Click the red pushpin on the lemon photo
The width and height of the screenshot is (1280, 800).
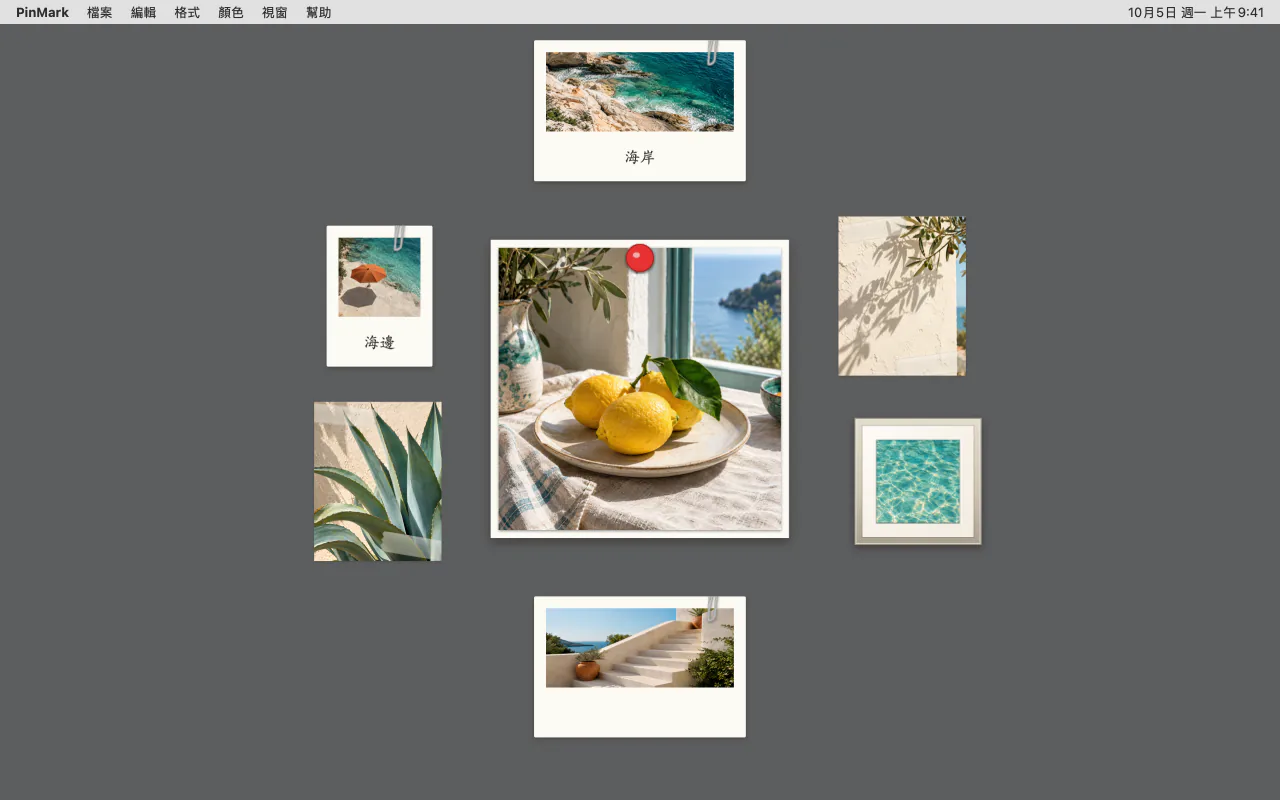[640, 258]
